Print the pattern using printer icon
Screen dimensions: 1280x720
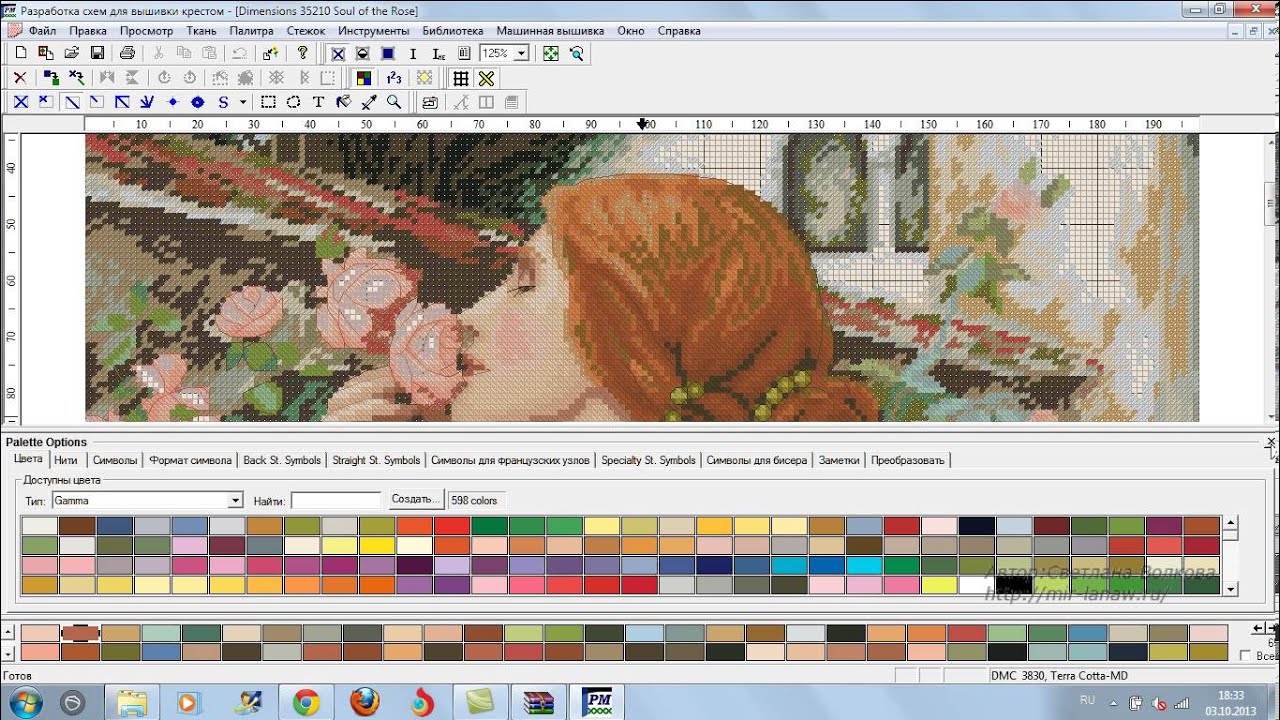(127, 53)
